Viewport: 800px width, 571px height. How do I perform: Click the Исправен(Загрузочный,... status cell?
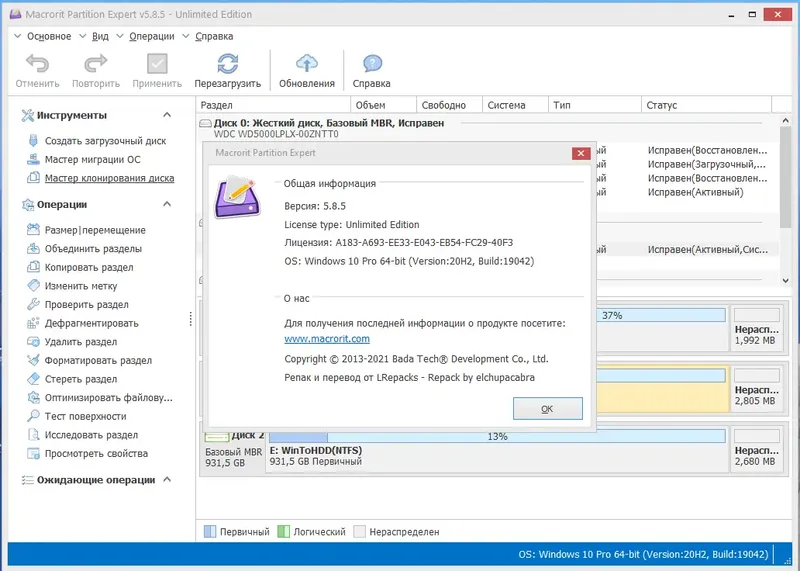(707, 164)
